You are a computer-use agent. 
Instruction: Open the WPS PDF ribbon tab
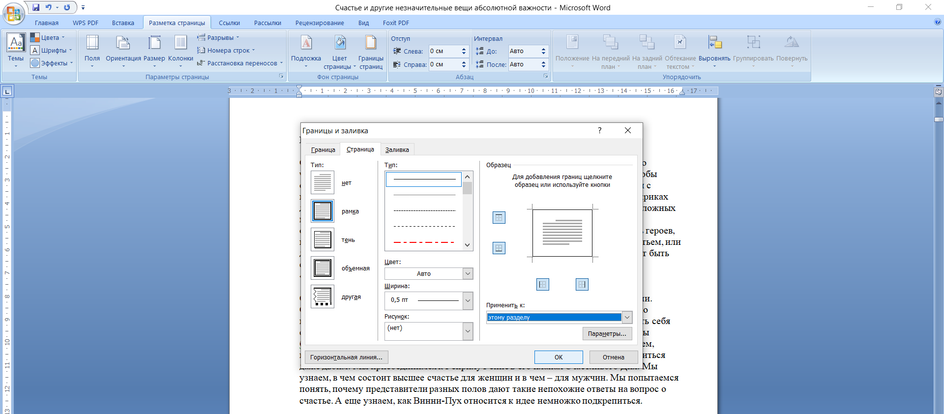[x=85, y=23]
